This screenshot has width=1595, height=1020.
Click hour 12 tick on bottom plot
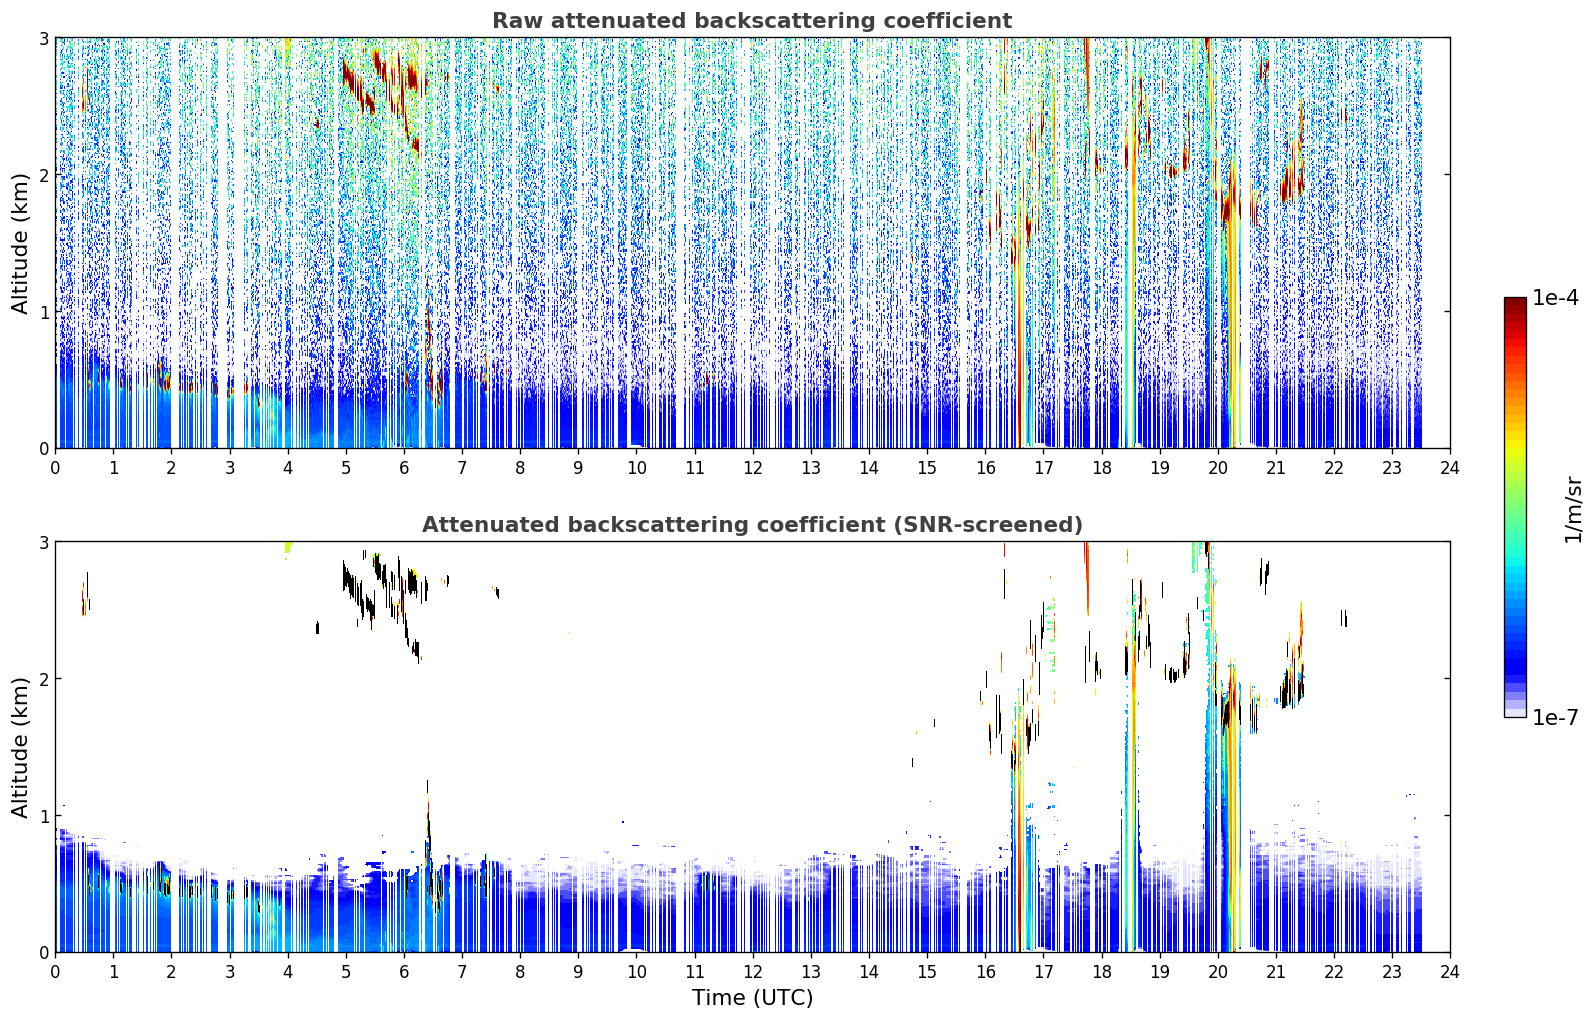(752, 971)
